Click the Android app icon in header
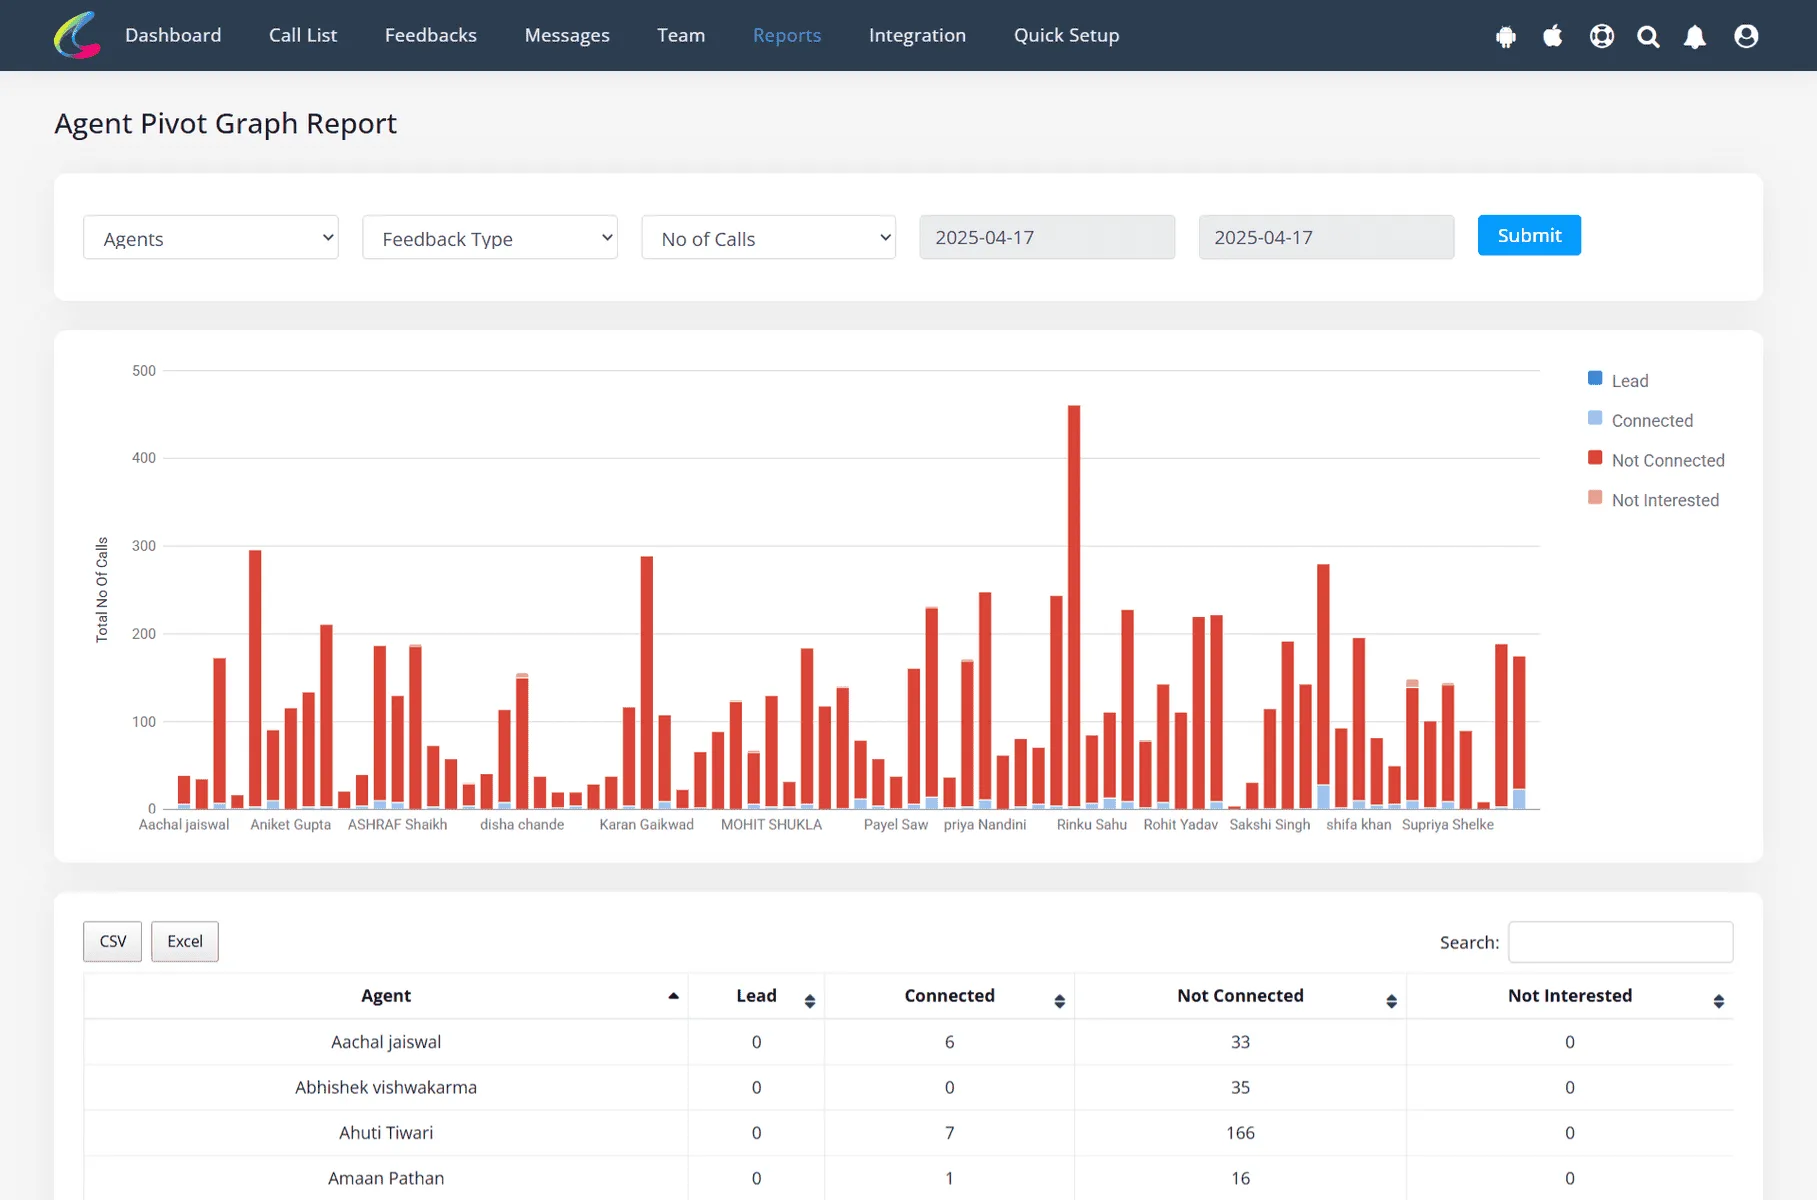This screenshot has height=1200, width=1817. 1505,37
